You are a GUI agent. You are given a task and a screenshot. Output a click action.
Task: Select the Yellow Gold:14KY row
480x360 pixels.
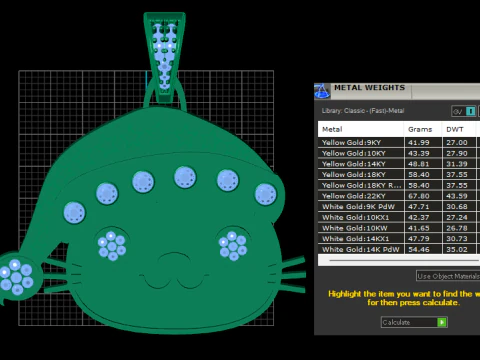(x=399, y=164)
